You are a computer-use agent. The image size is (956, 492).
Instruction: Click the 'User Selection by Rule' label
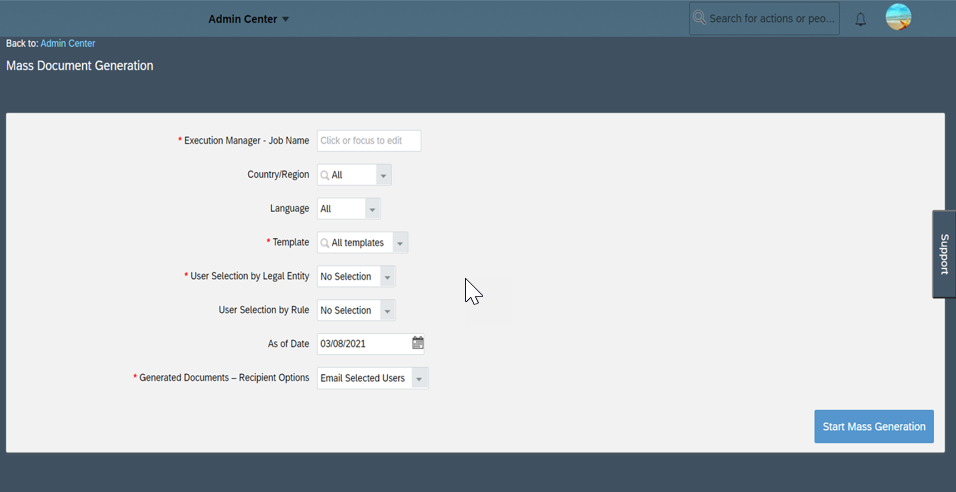tap(263, 310)
